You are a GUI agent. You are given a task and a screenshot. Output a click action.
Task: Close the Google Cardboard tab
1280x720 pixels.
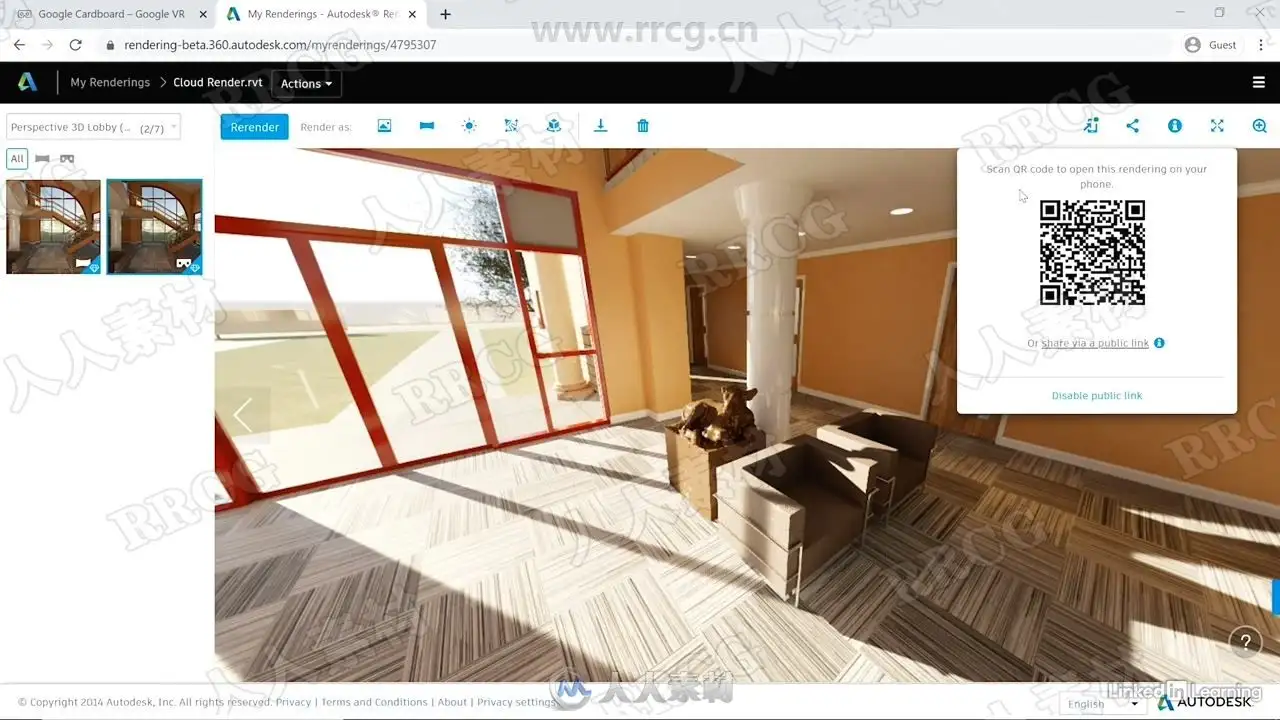tap(203, 14)
